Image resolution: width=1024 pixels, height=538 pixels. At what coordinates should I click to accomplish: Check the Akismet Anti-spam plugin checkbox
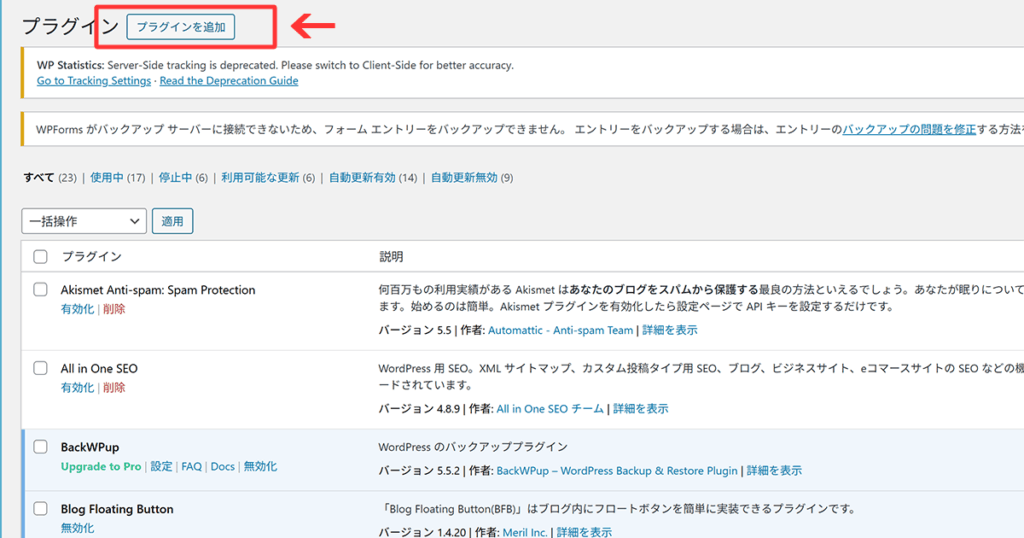(x=41, y=290)
